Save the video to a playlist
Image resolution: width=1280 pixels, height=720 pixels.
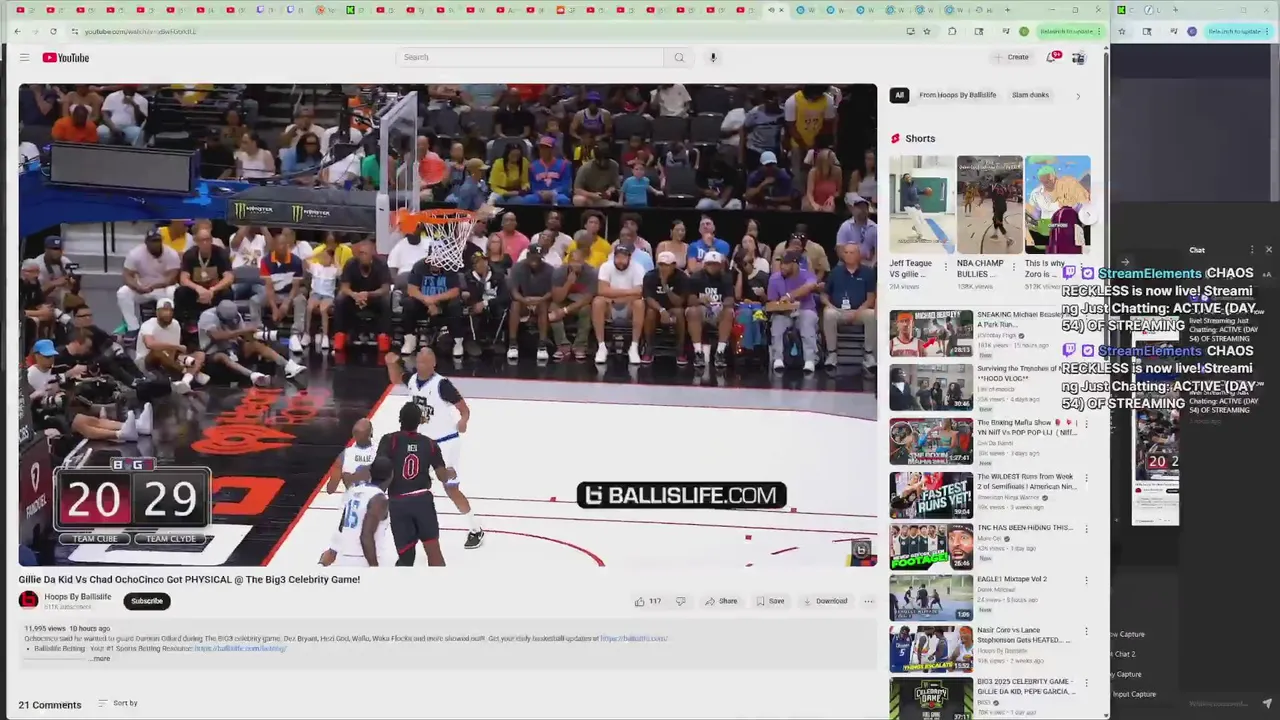770,601
